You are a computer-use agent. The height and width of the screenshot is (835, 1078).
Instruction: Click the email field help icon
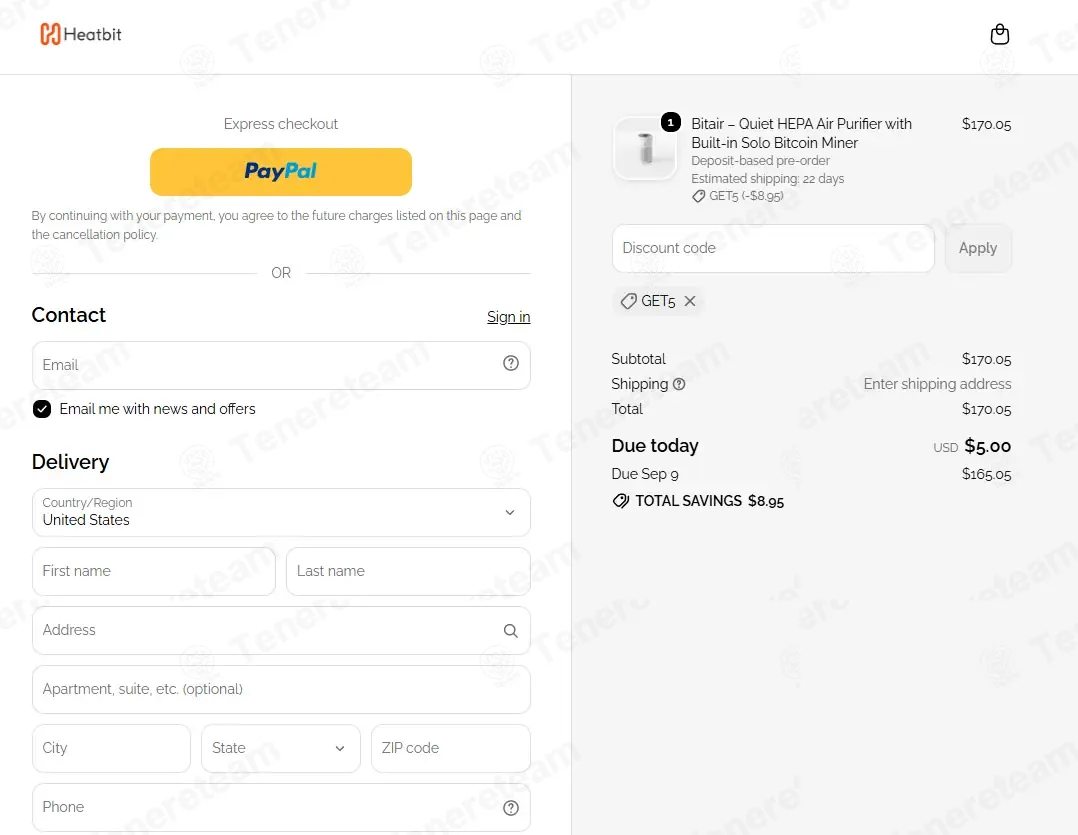point(510,364)
